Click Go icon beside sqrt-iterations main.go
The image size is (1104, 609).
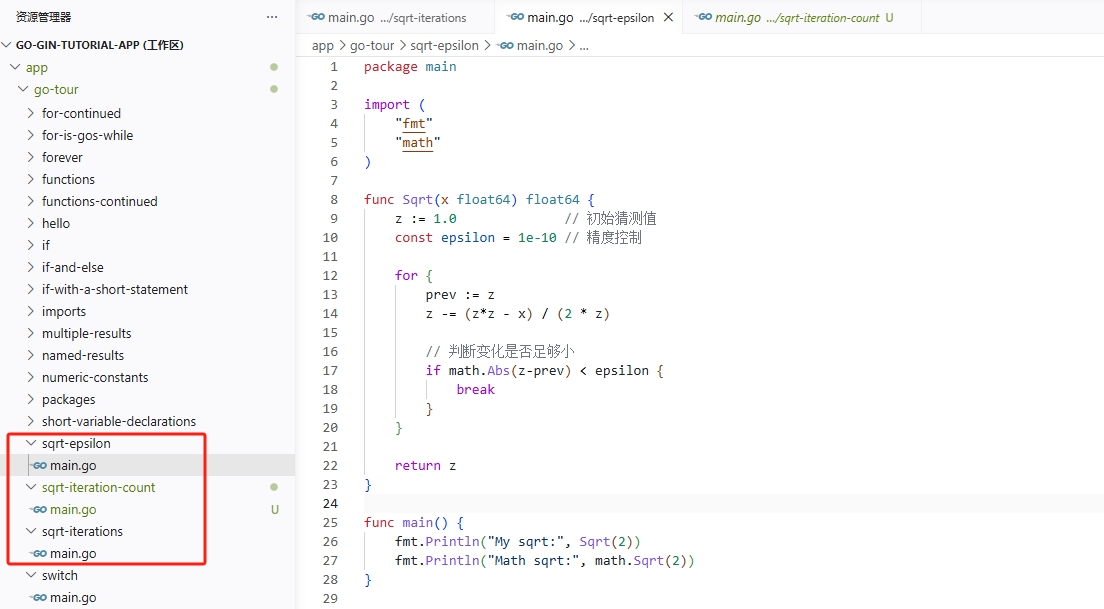(x=39, y=553)
